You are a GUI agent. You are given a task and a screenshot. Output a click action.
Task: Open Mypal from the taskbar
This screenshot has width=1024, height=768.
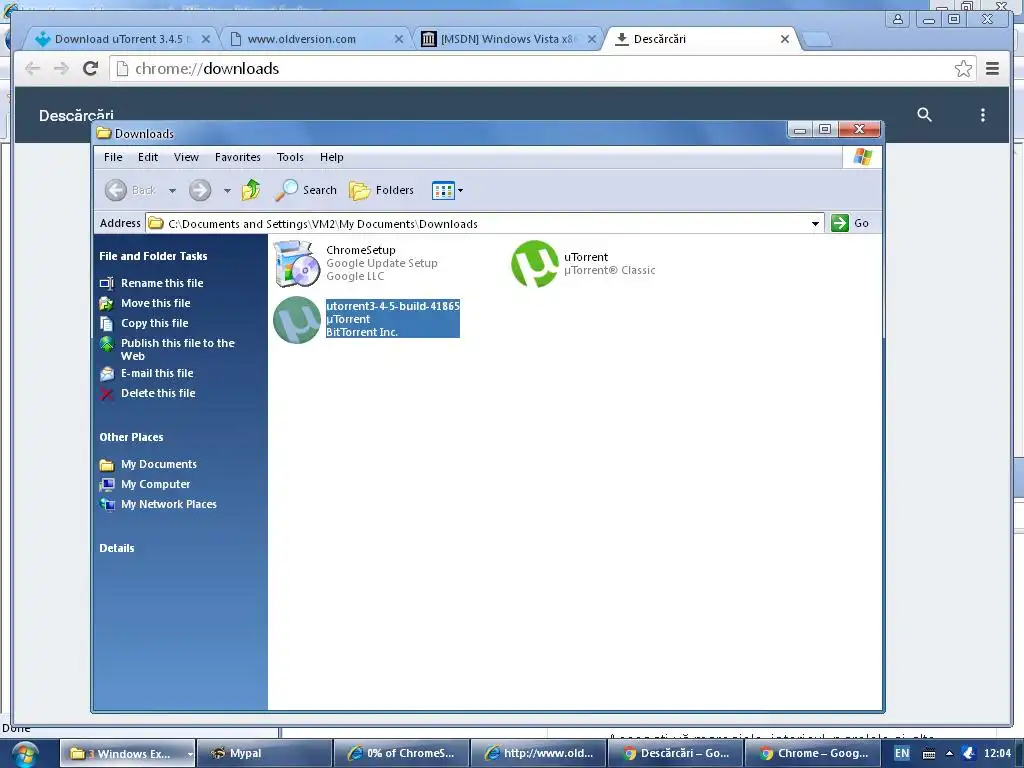click(264, 753)
